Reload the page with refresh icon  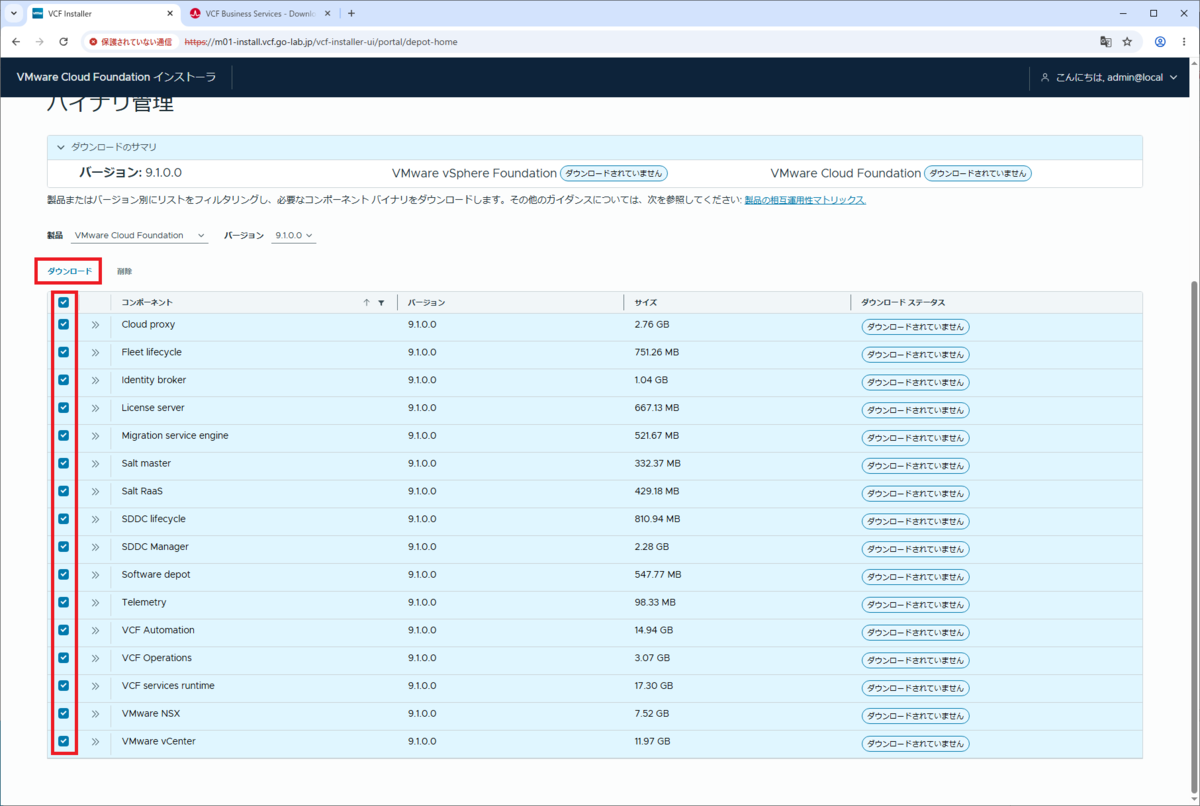tap(63, 42)
